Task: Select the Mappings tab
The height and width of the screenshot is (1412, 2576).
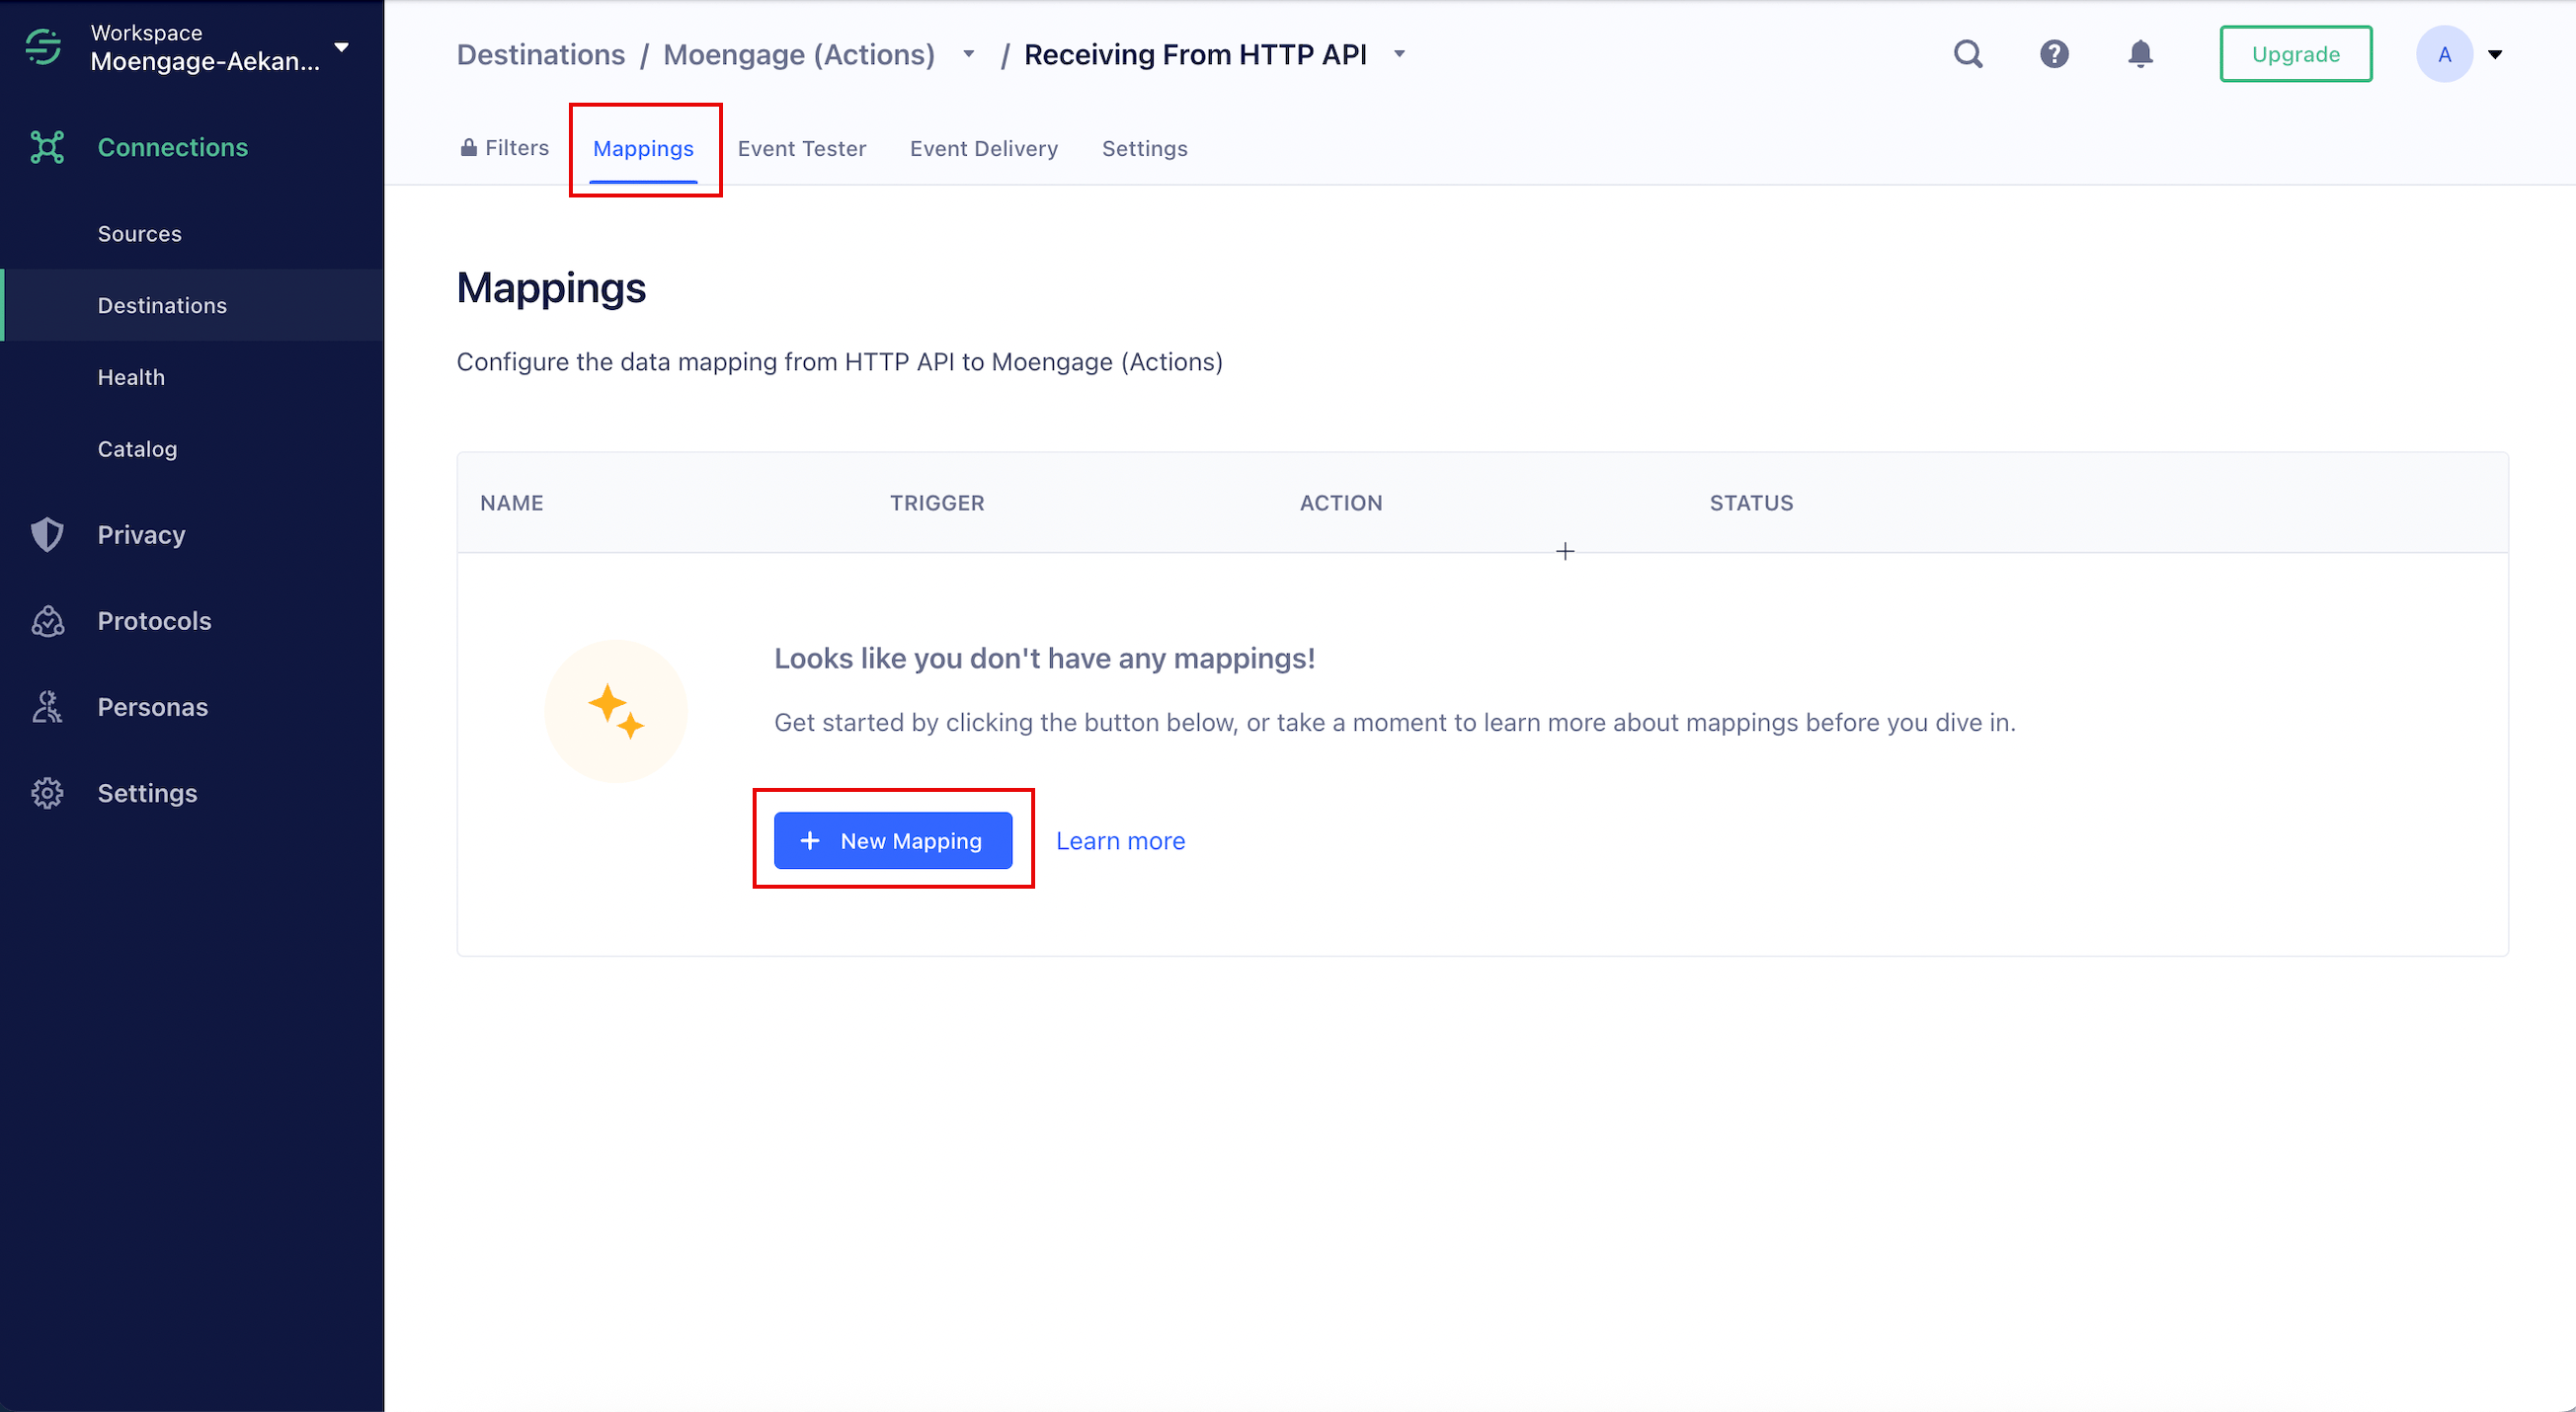Action: coord(643,148)
